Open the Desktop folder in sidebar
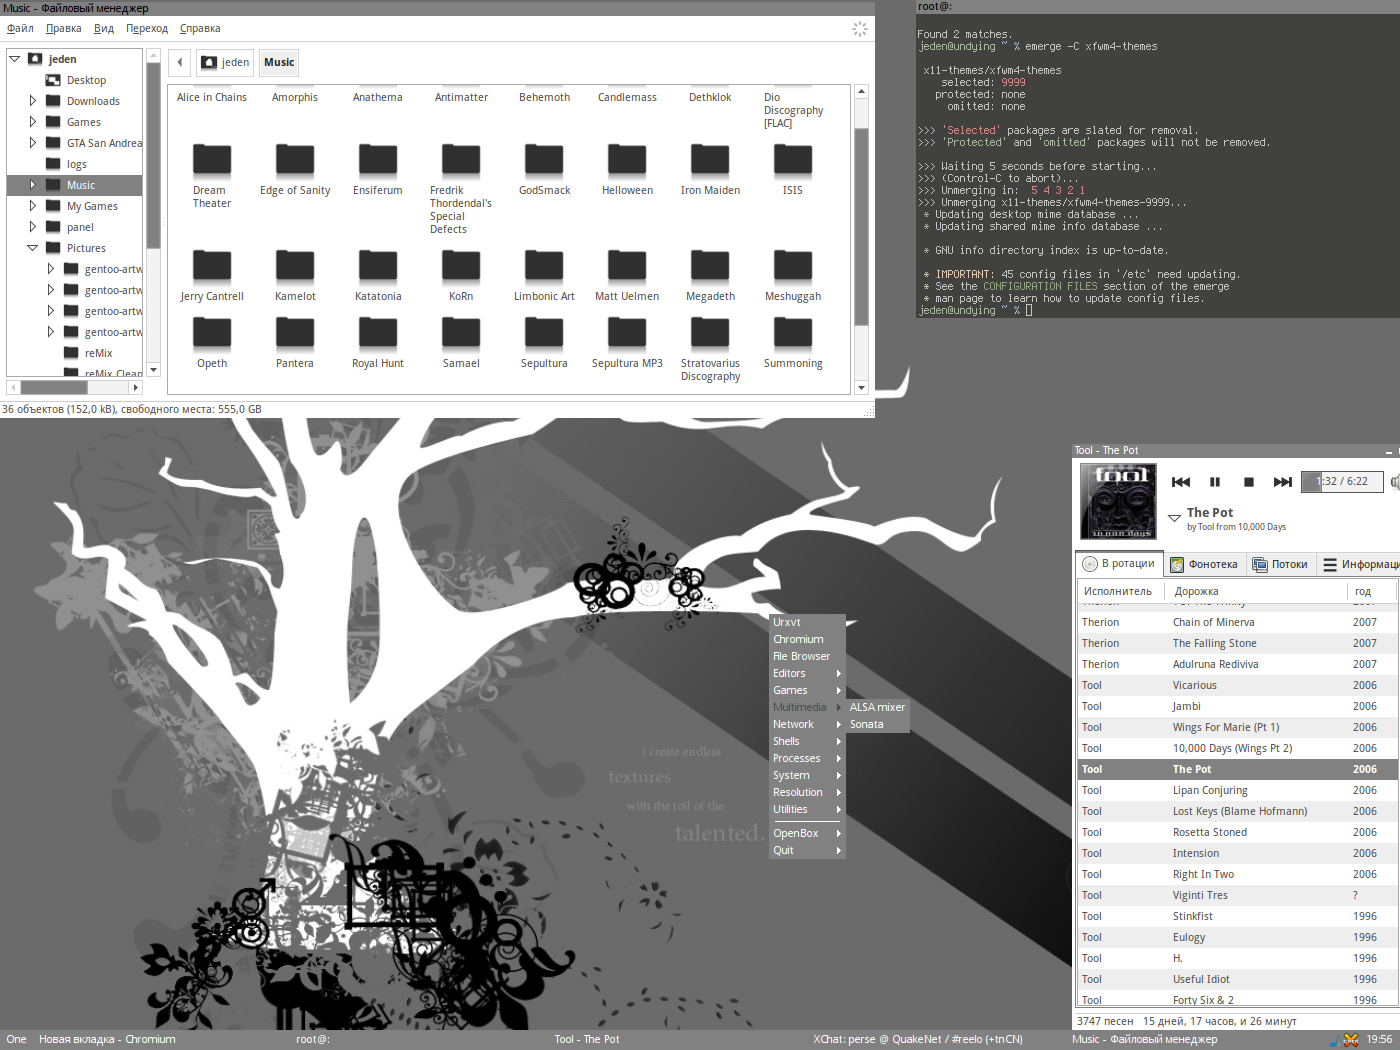Viewport: 1400px width, 1050px height. tap(86, 80)
